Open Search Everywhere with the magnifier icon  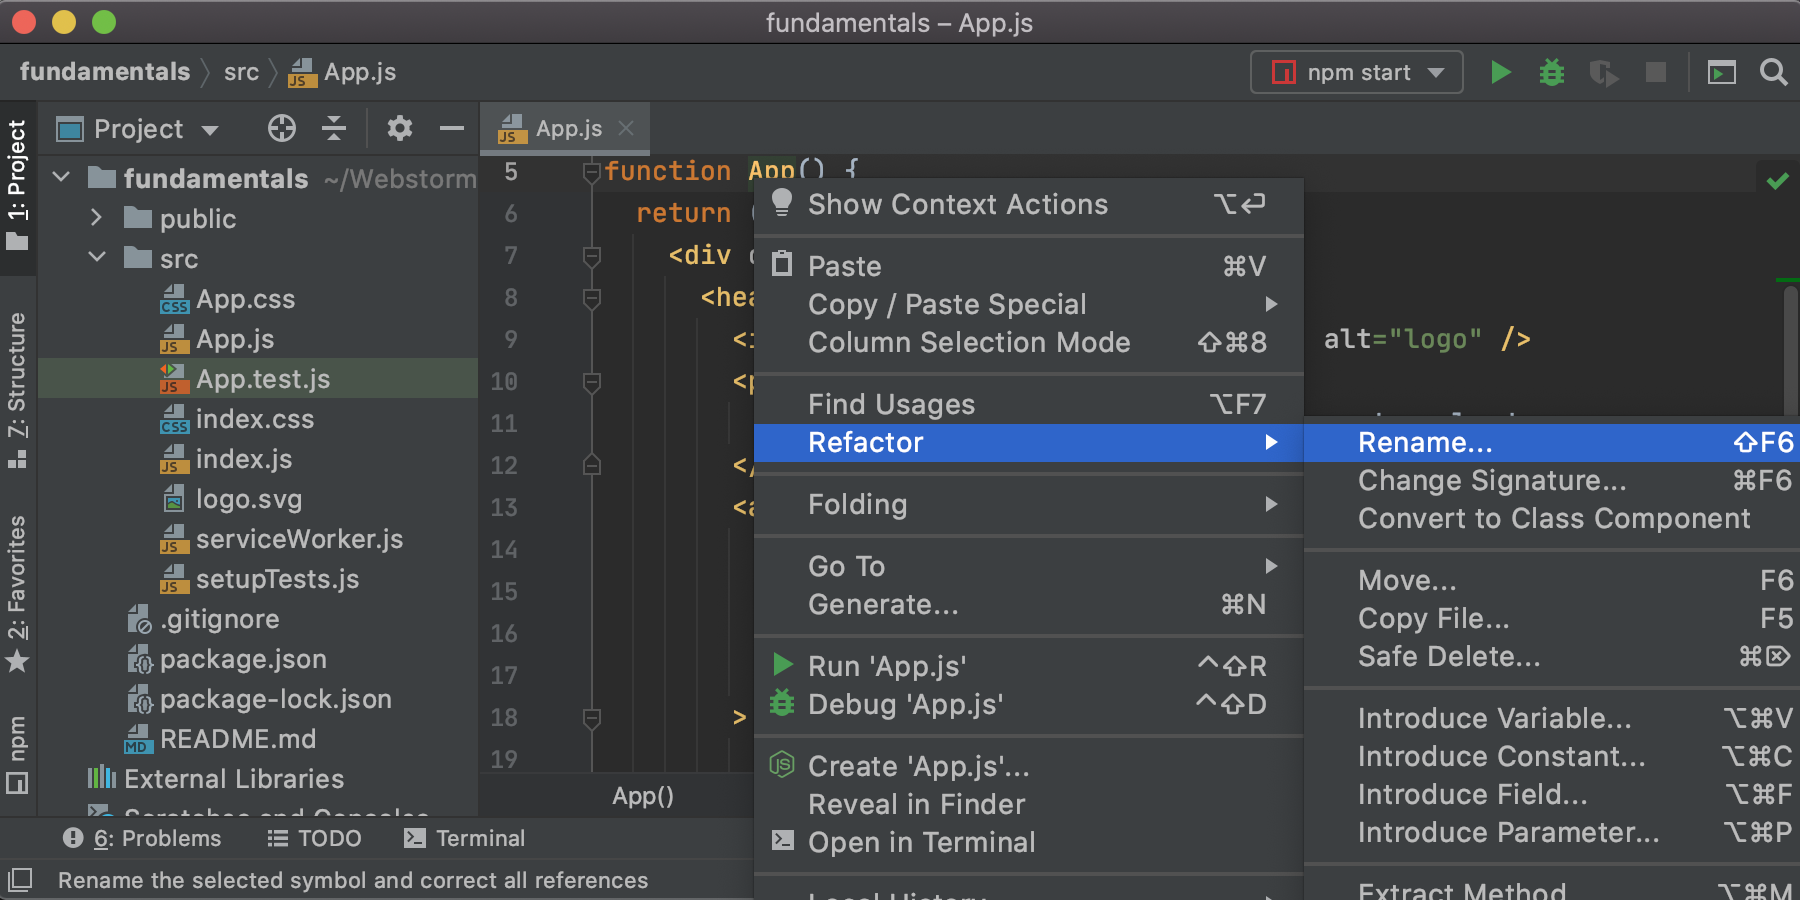1775,72
